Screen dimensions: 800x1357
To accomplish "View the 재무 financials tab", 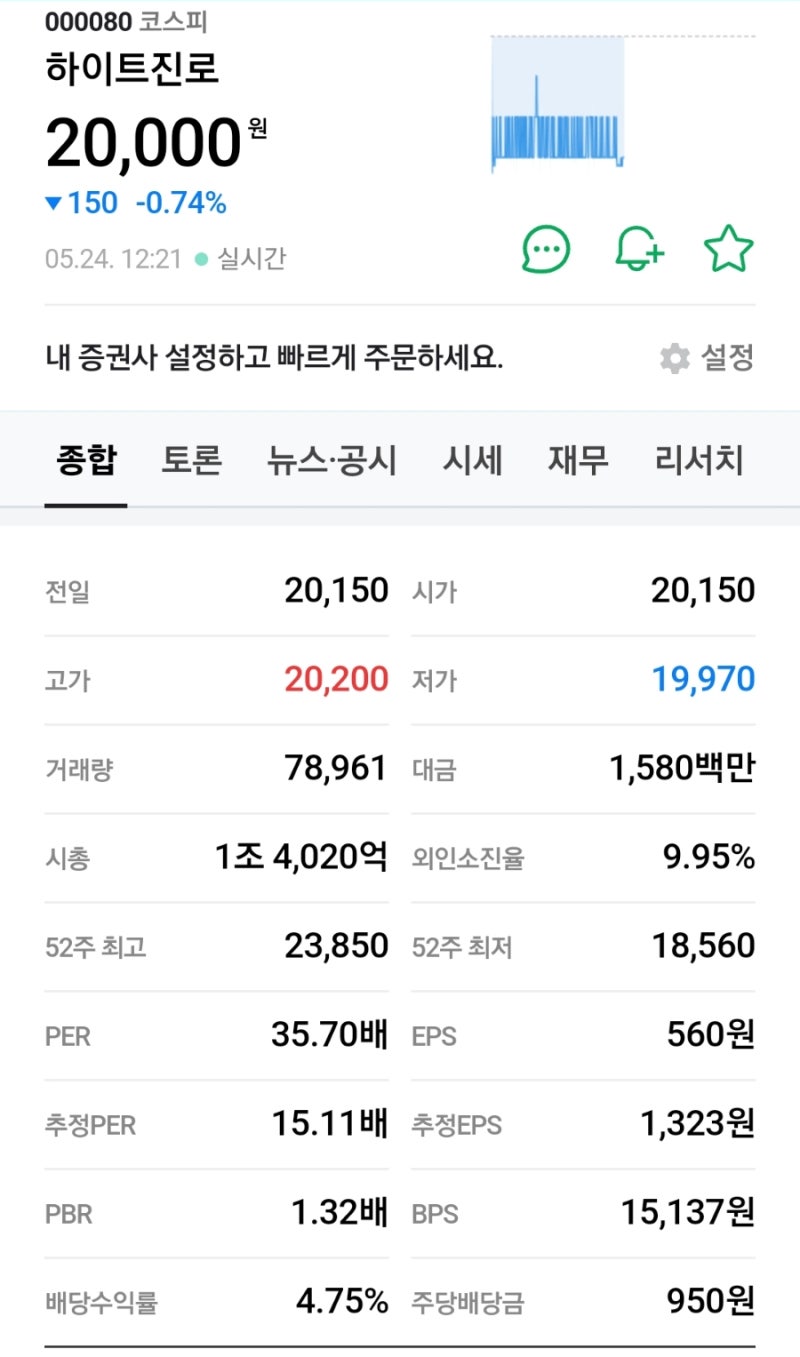I will 576,460.
